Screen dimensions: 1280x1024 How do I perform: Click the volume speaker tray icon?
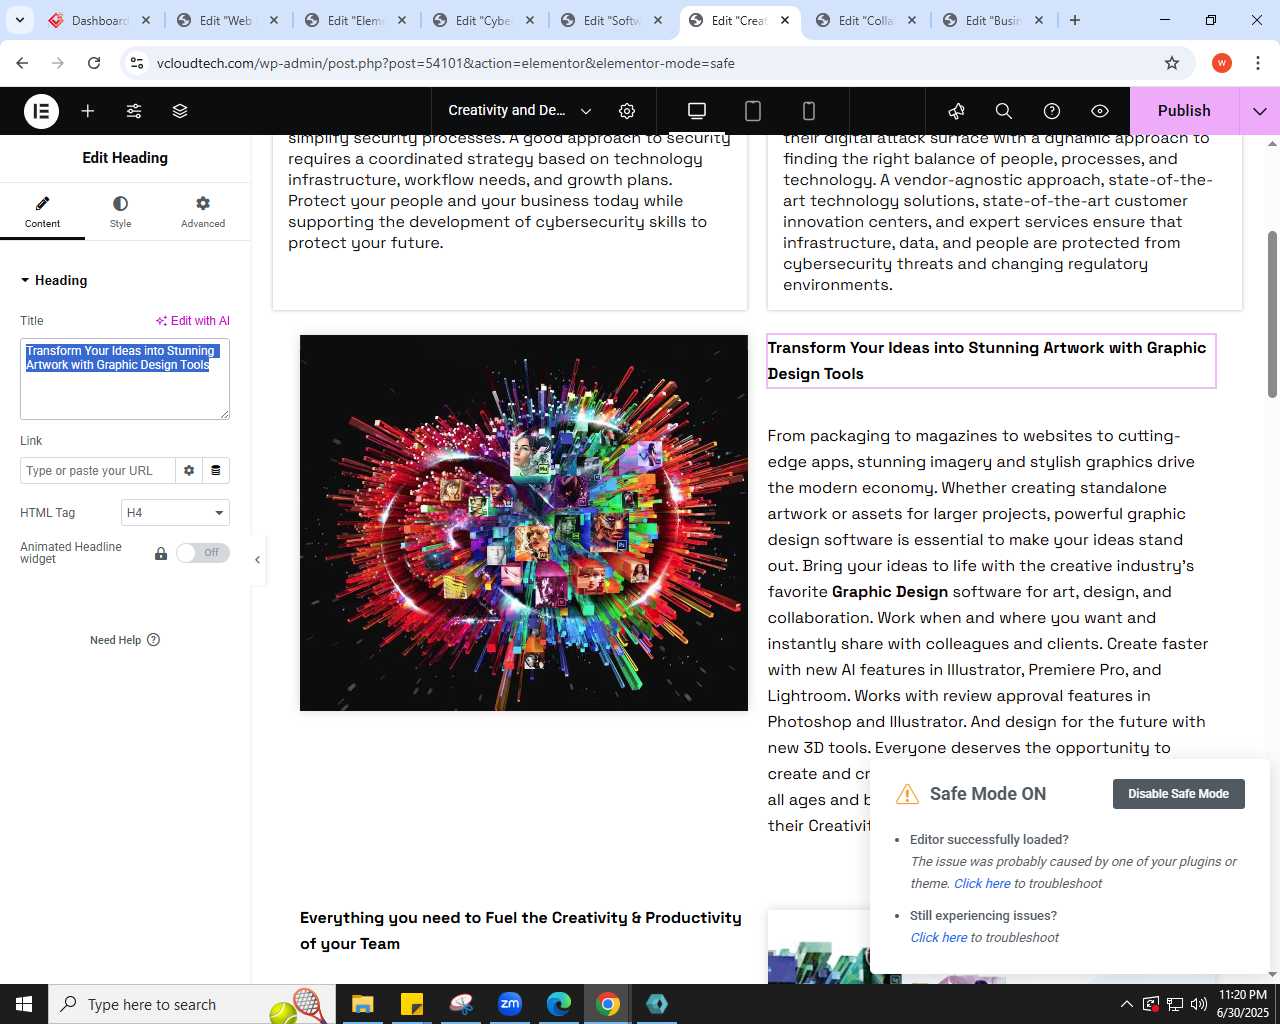click(1199, 1004)
